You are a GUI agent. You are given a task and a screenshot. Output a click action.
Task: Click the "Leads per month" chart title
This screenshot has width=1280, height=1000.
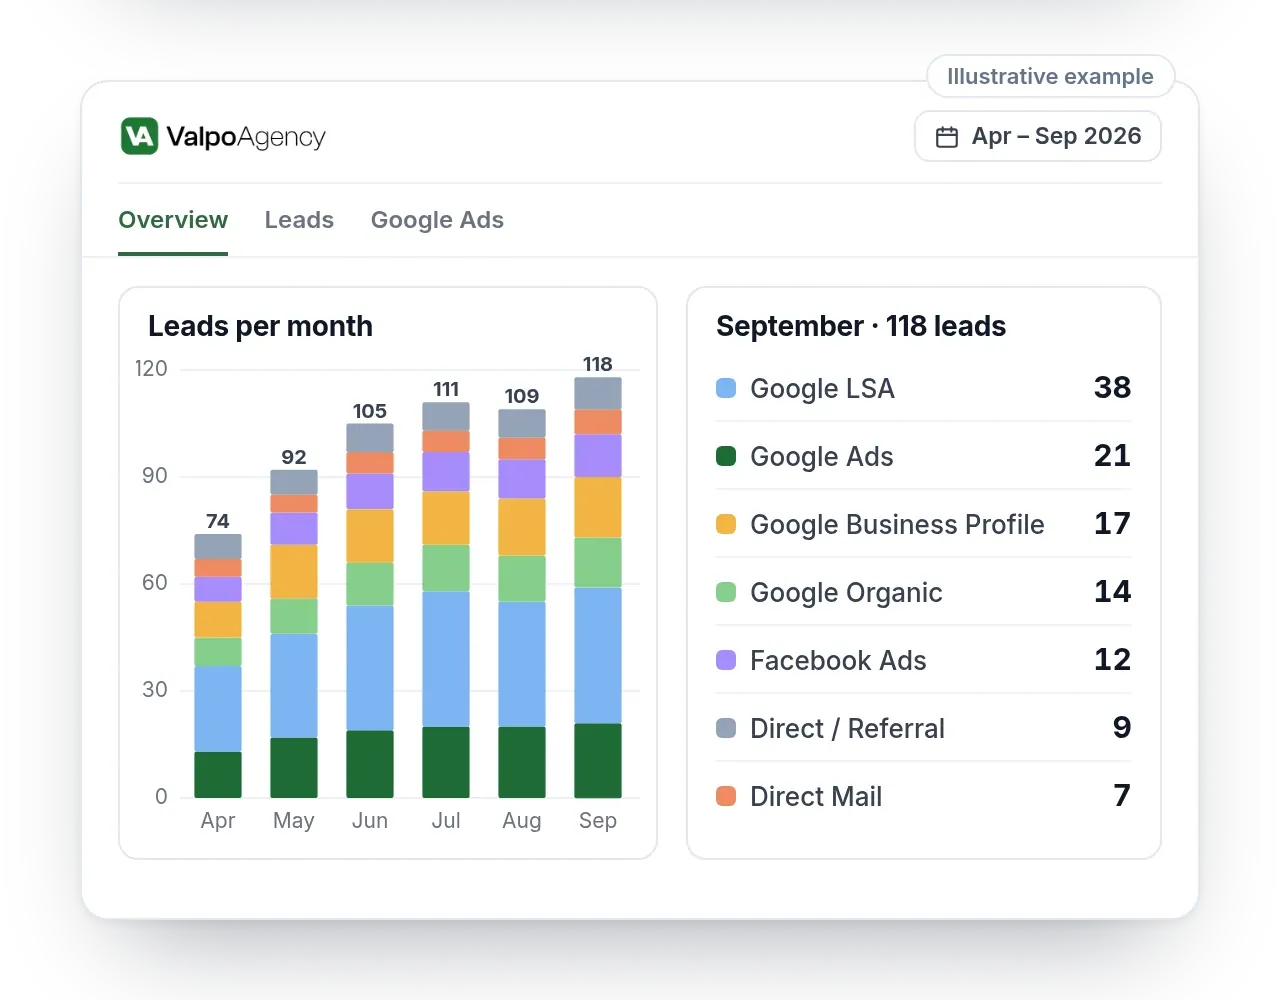click(260, 326)
